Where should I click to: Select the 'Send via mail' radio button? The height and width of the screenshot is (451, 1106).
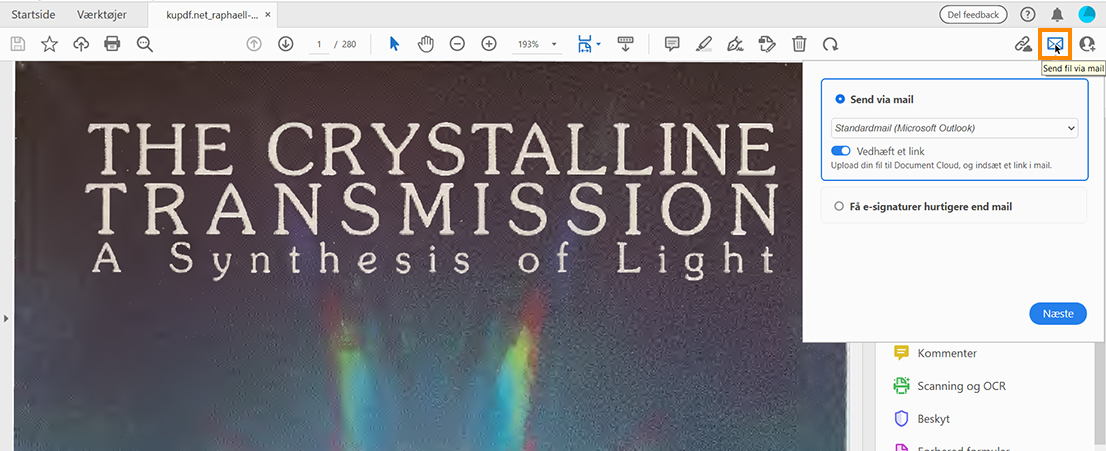pyautogui.click(x=840, y=100)
